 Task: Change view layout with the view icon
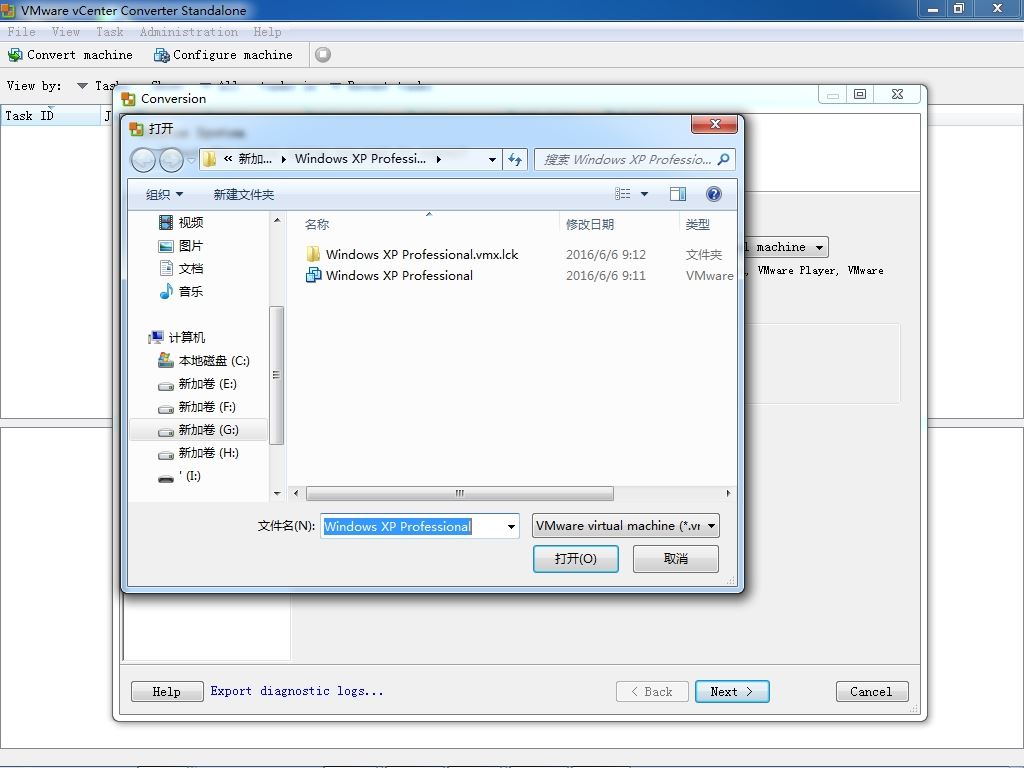pyautogui.click(x=622, y=194)
